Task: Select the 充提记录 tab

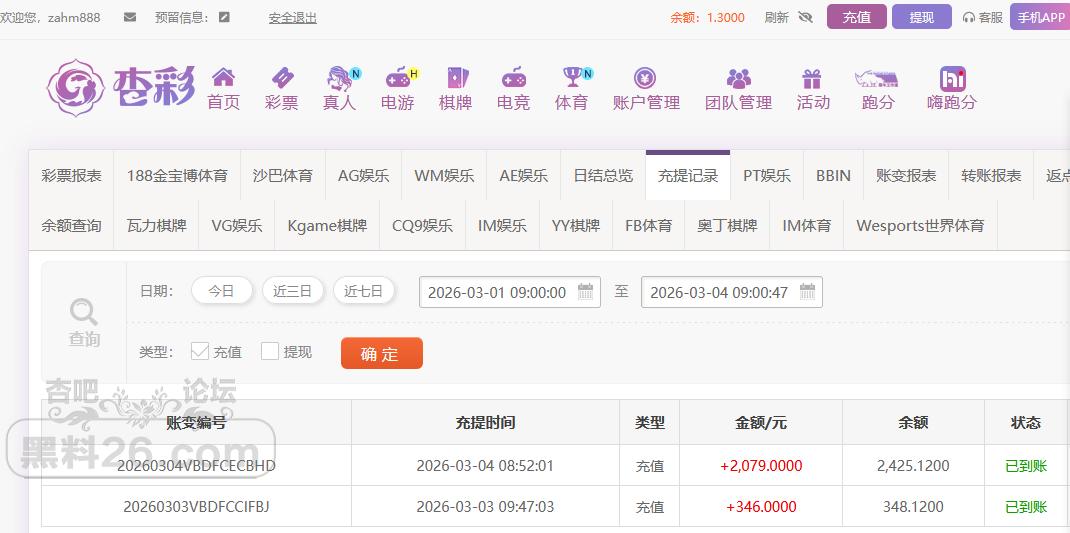Action: coord(688,175)
